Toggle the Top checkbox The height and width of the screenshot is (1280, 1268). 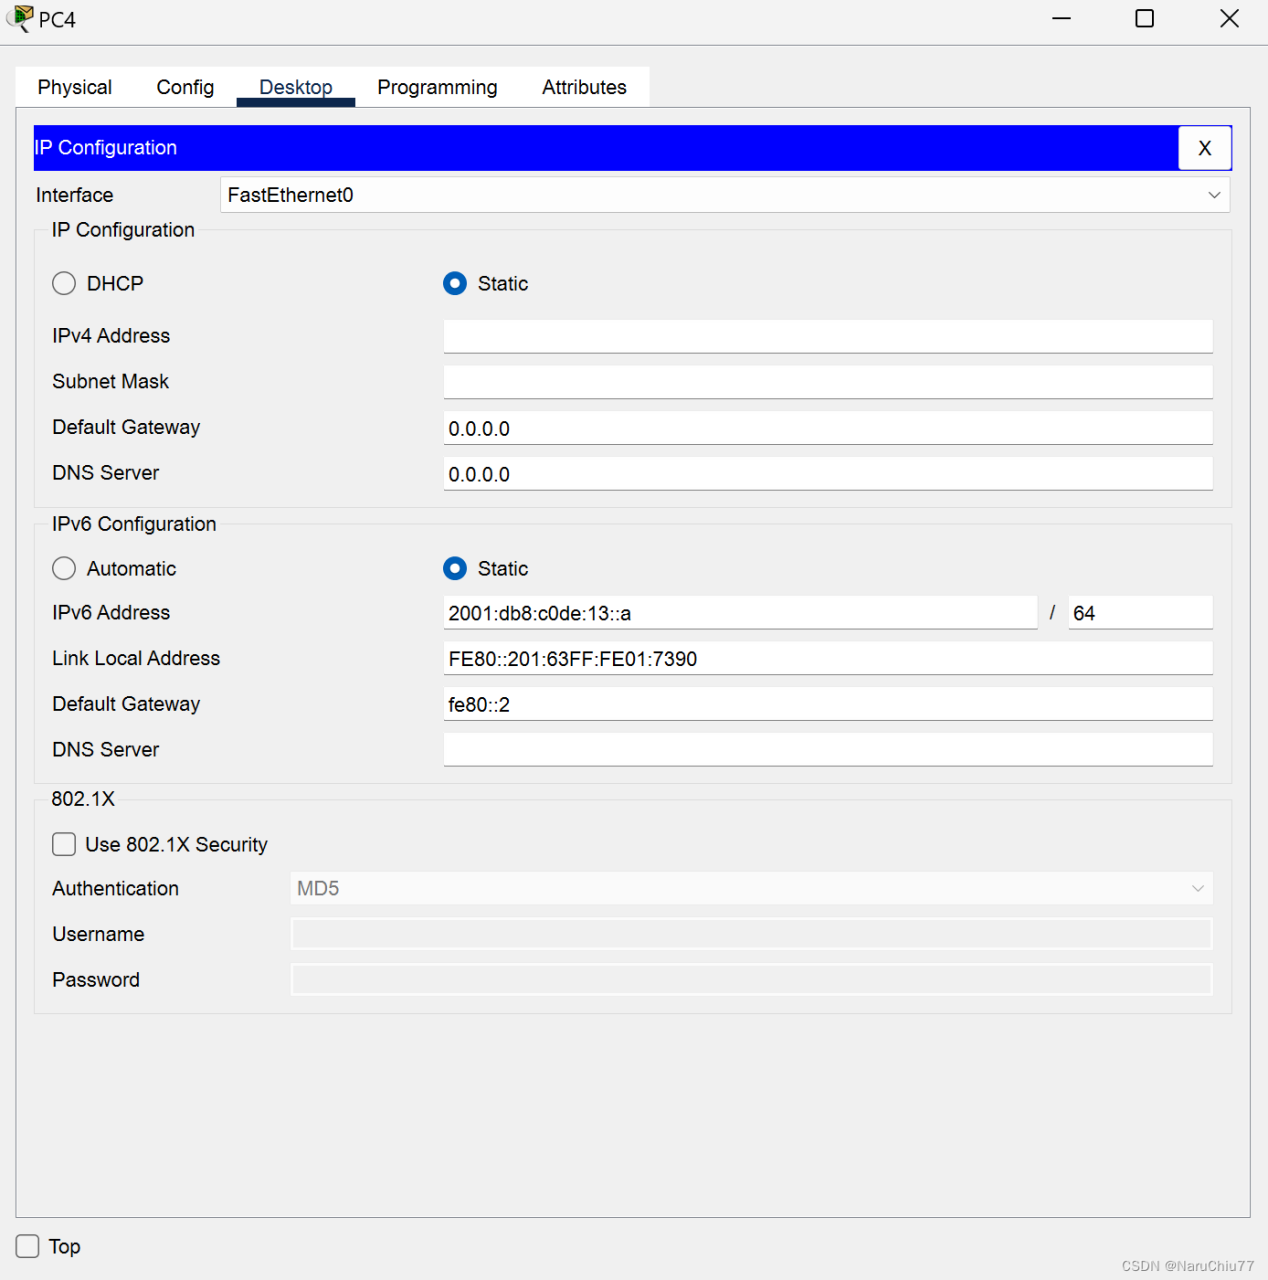point(28,1246)
